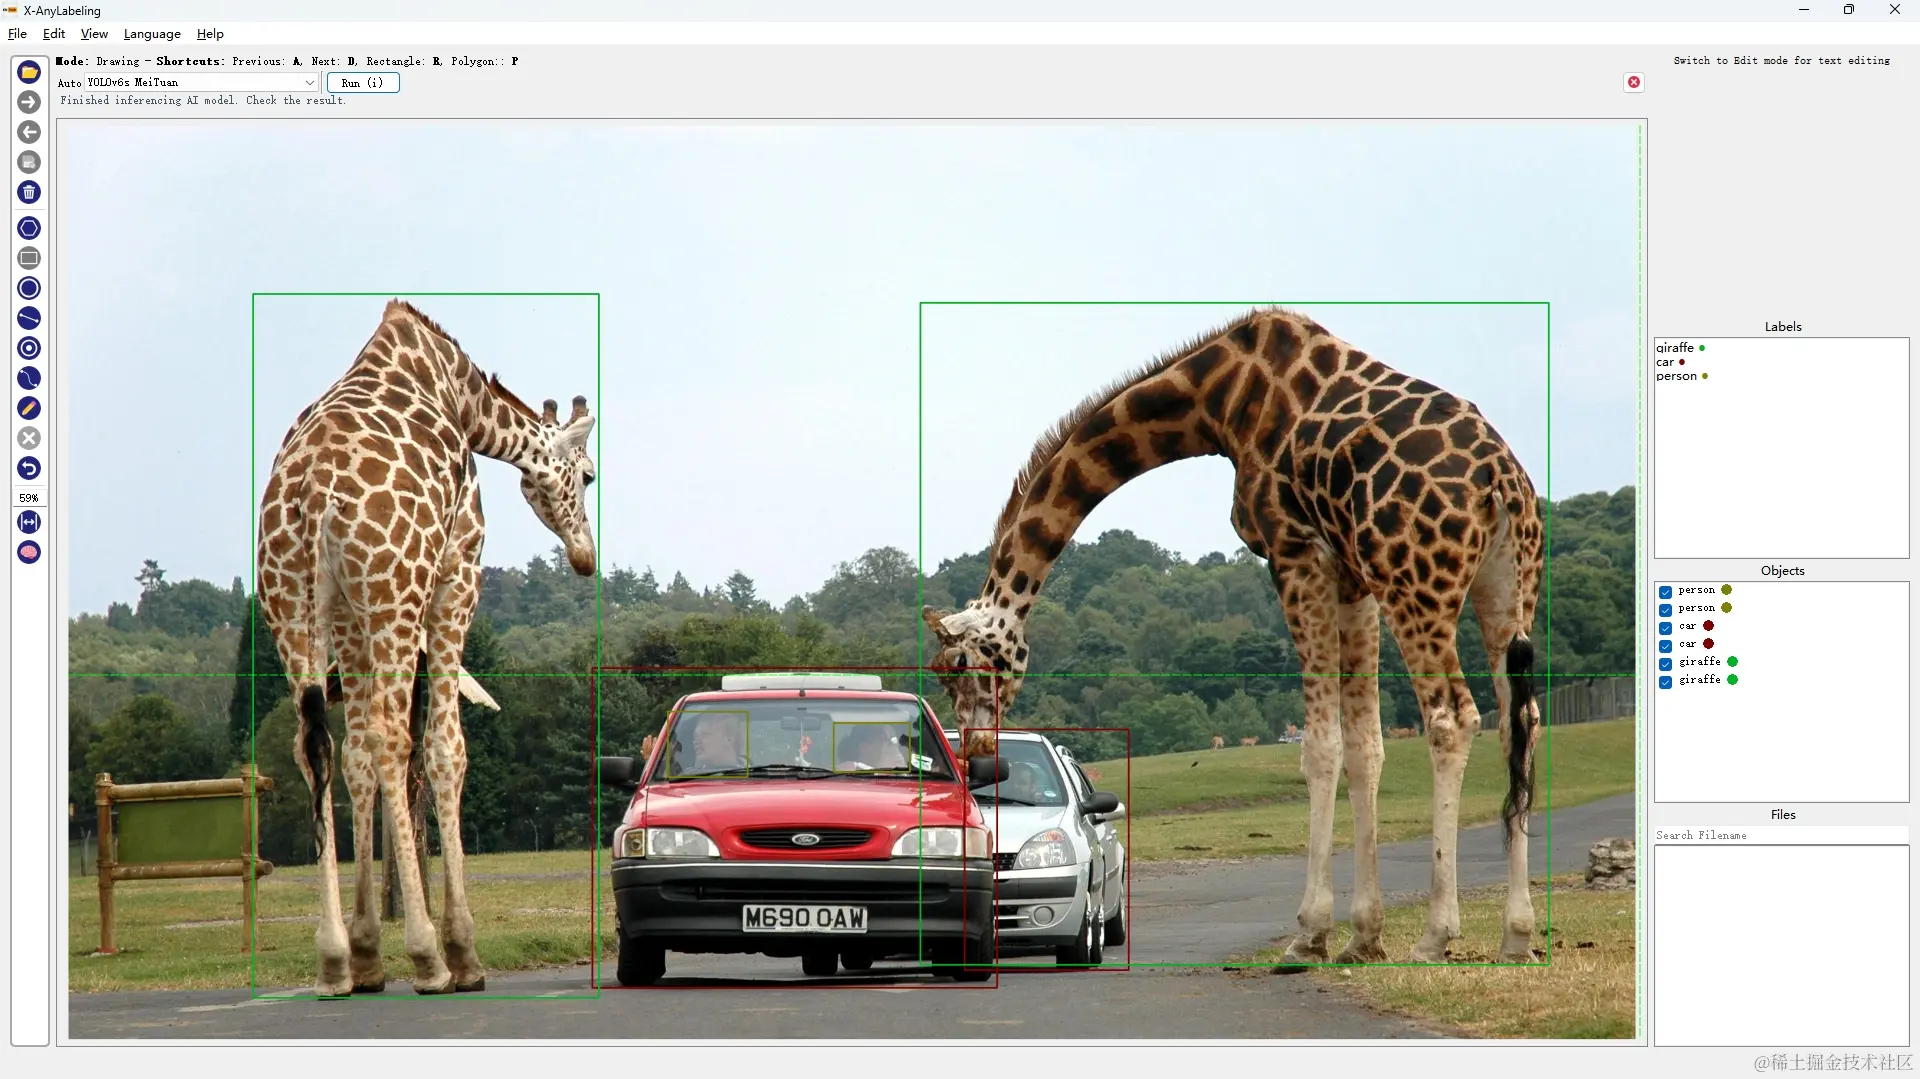Select the first person object row text
Image resolution: width=1920 pixels, height=1079 pixels.
tap(1697, 590)
